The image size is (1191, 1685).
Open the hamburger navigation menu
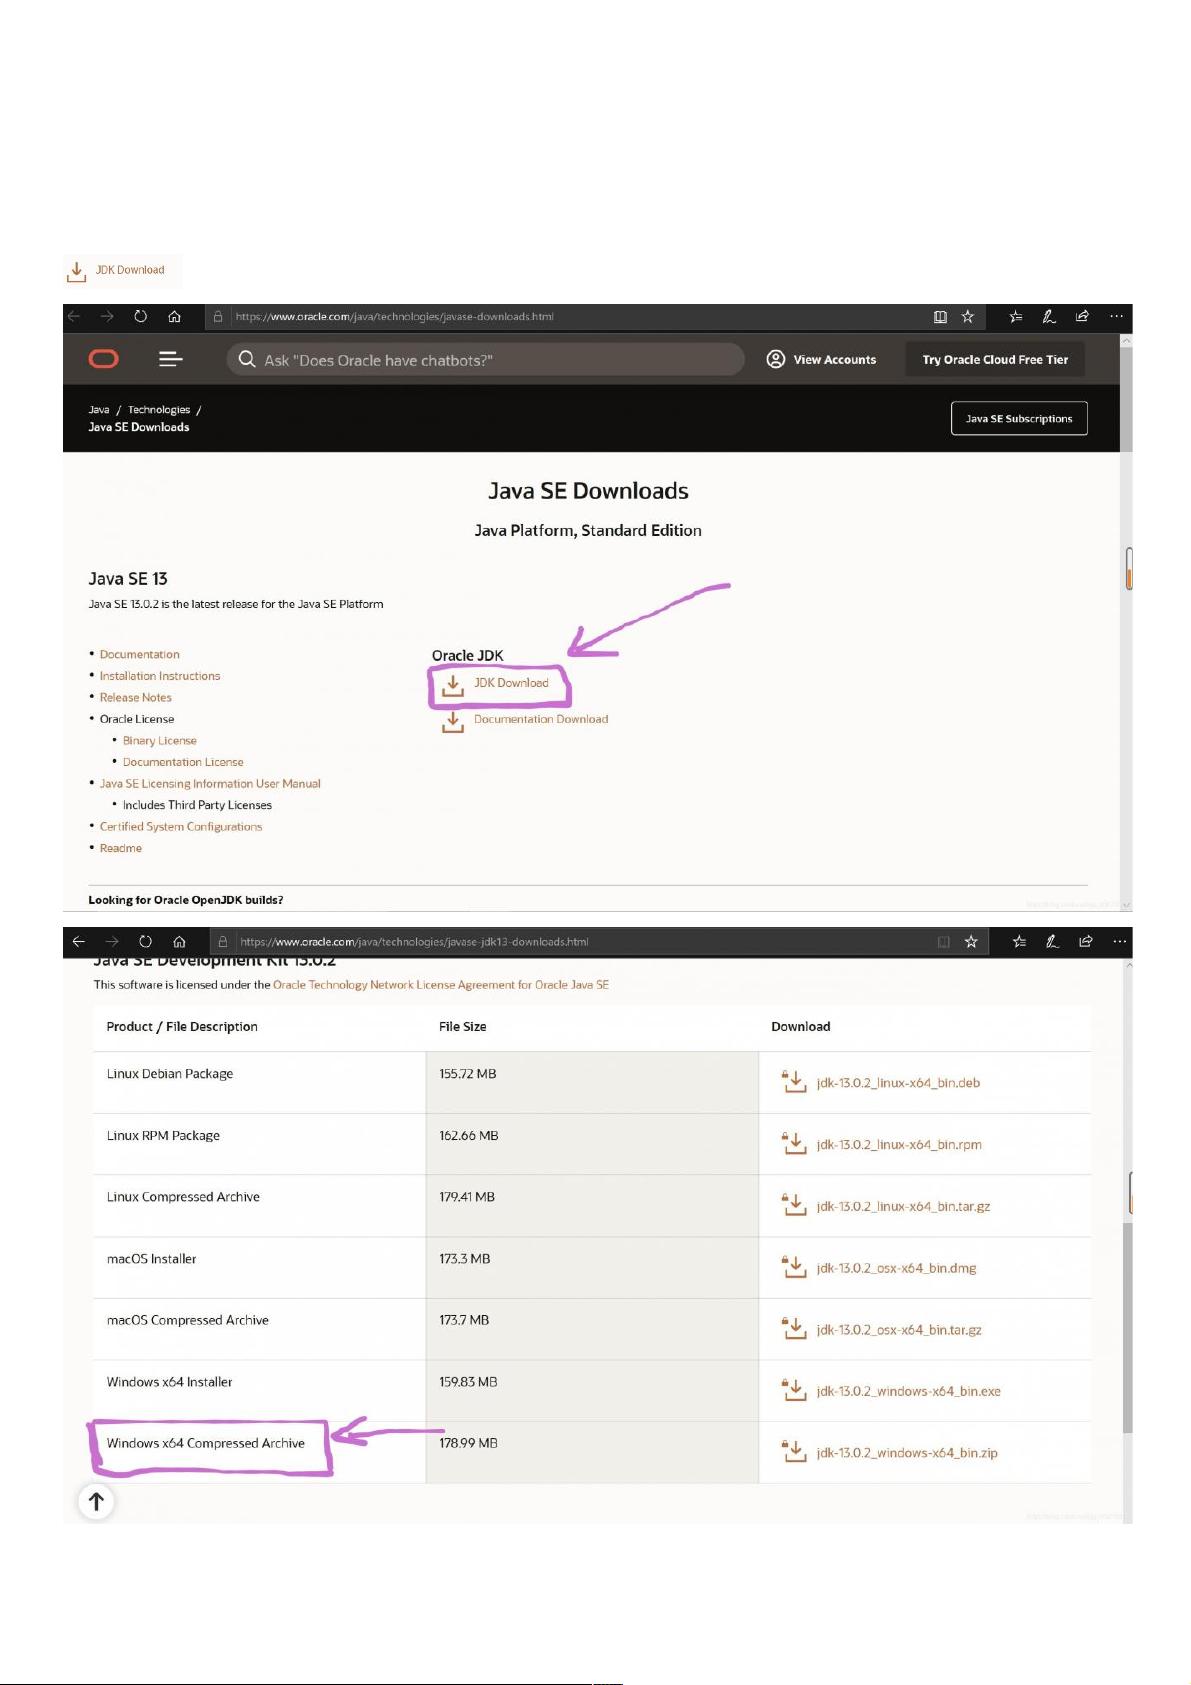pyautogui.click(x=171, y=359)
